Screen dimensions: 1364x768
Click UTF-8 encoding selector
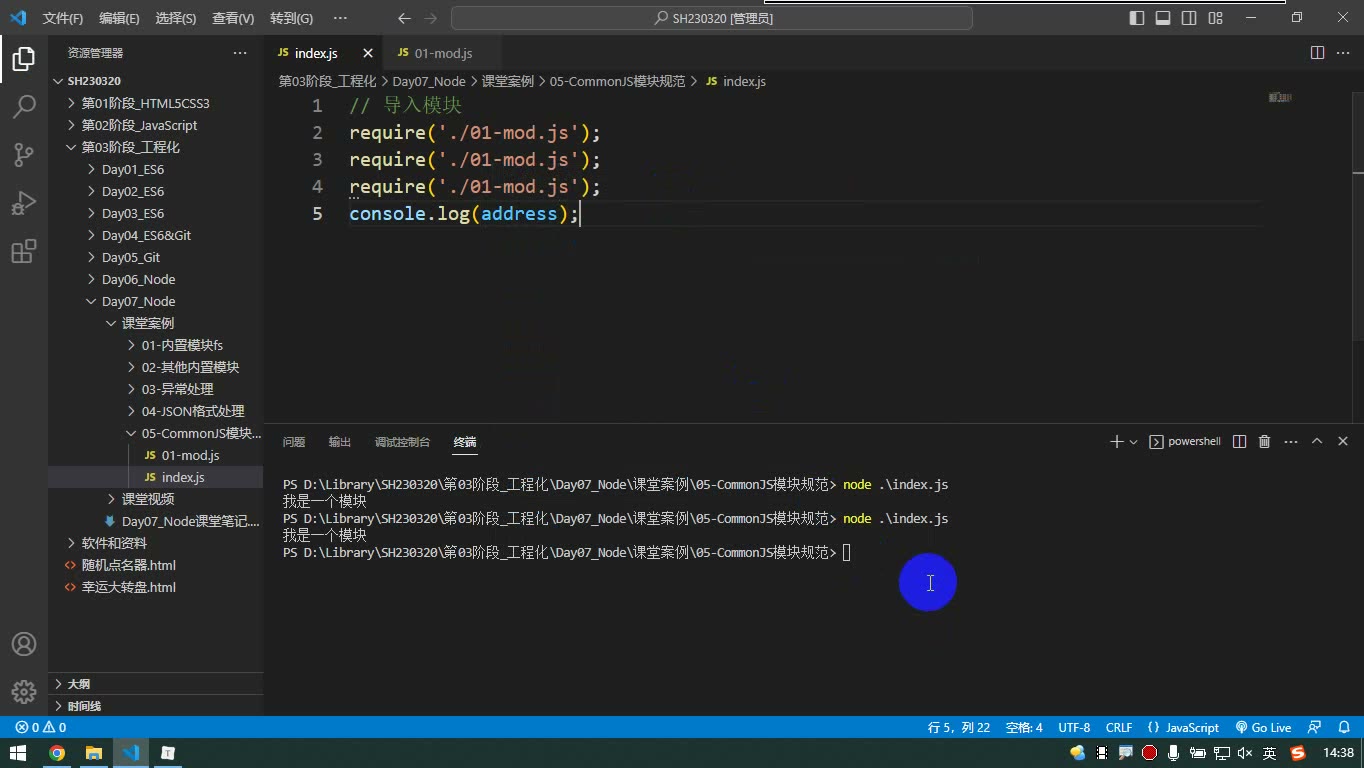pyautogui.click(x=1074, y=727)
